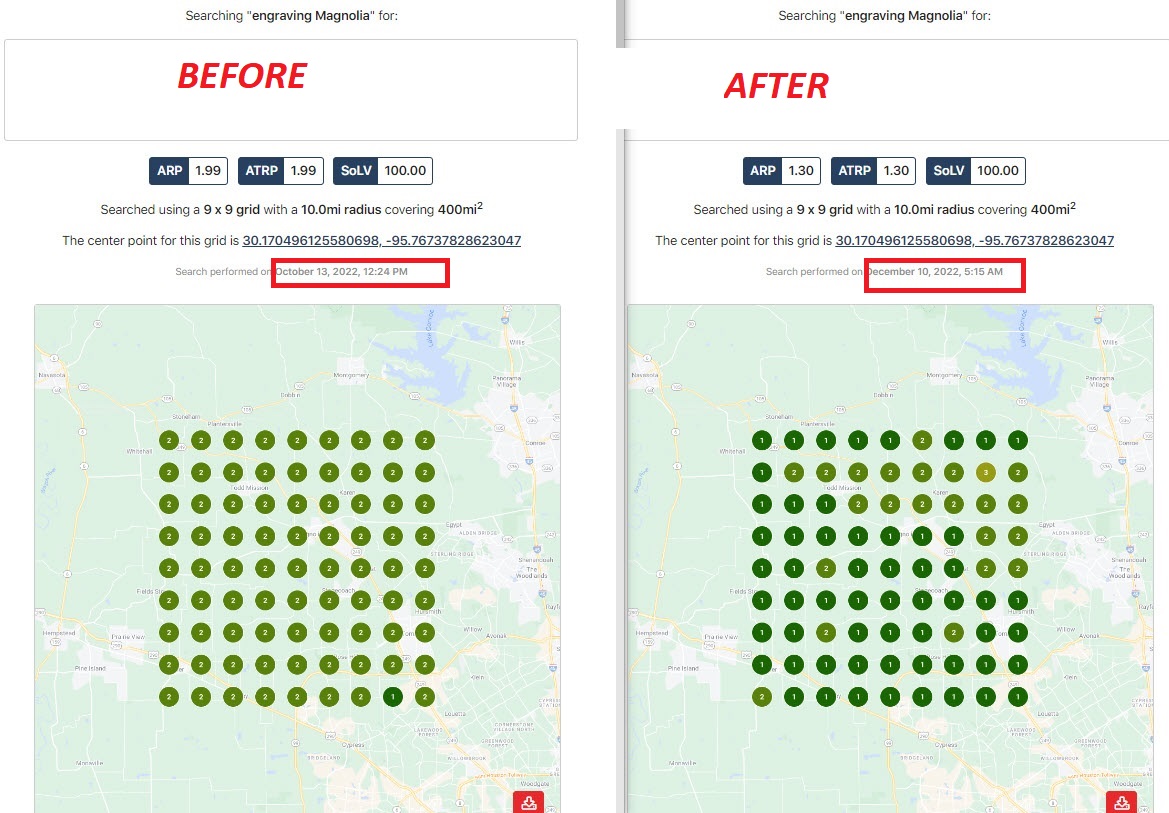Click the red download icon on BEFORE map
The image size is (1169, 813).
tap(529, 803)
